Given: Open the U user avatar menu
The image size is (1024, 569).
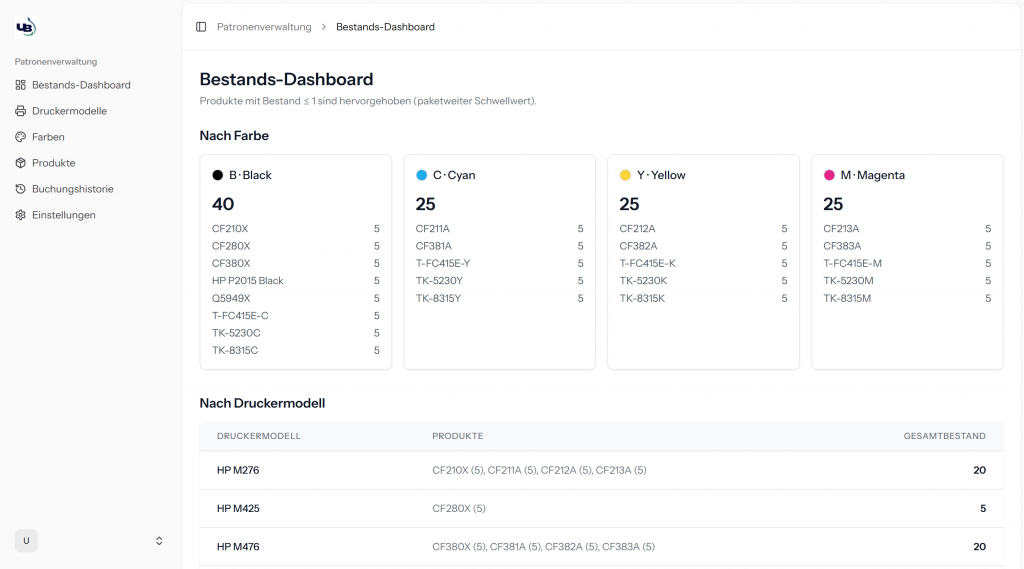Looking at the screenshot, I should 26,541.
